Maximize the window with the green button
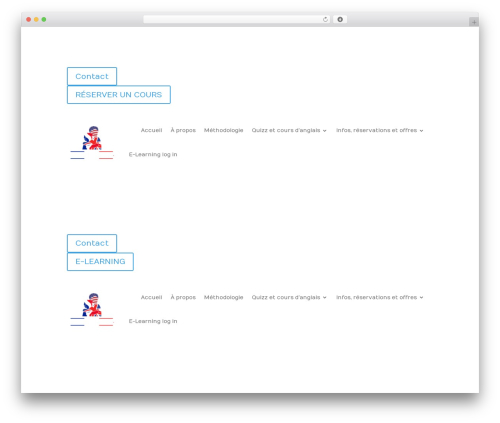Screen dimensions: 500x423 coord(44,19)
